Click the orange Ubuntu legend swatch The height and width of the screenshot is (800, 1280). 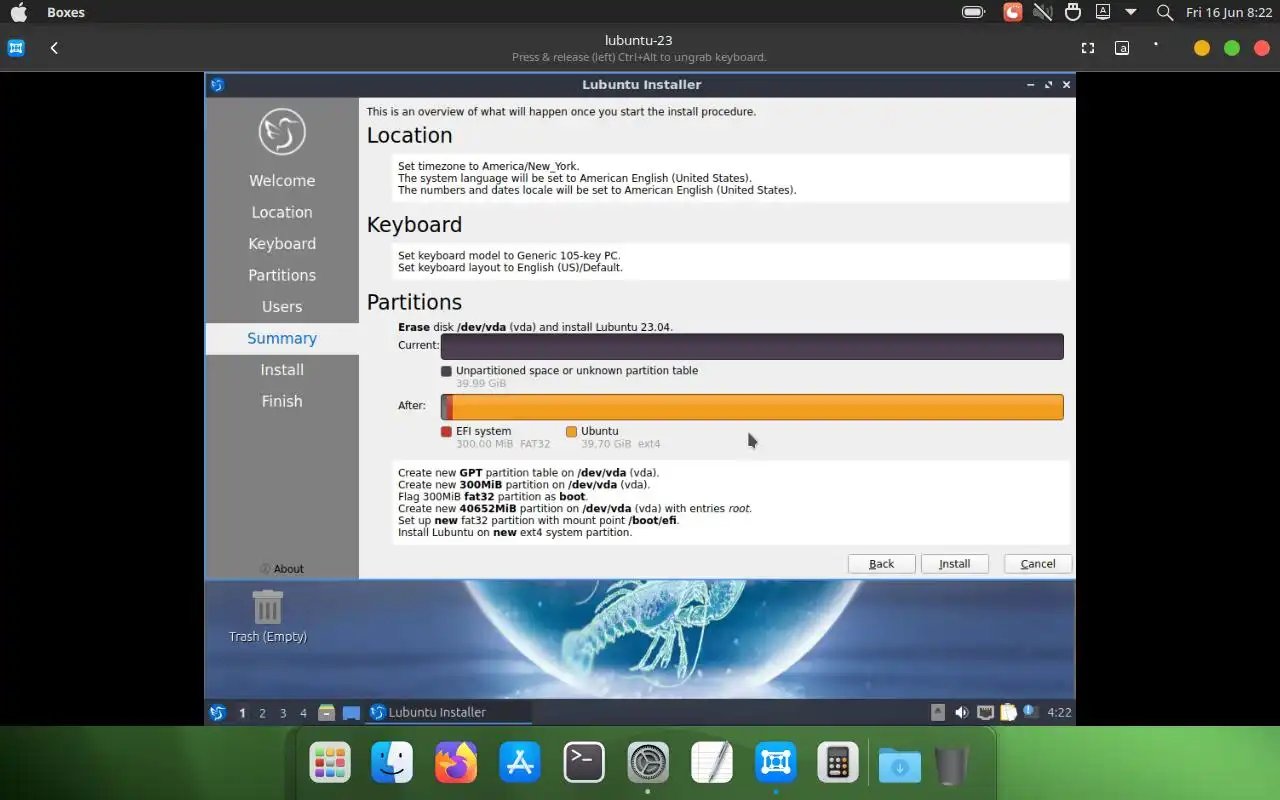coord(571,432)
